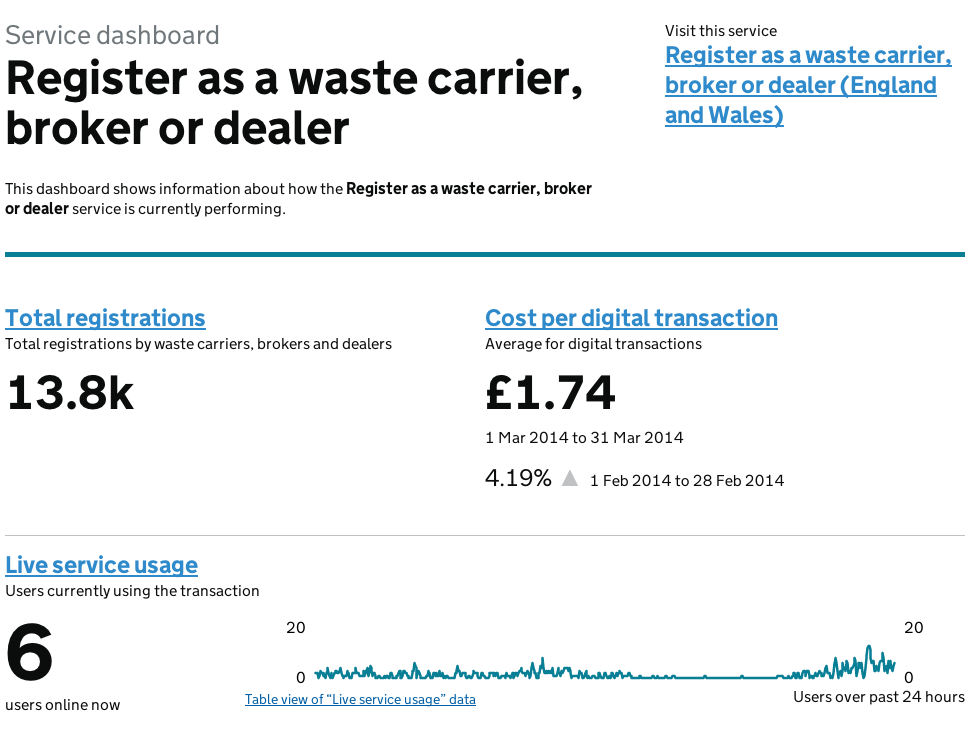
Task: Click the bold service name in the description
Action: click(468, 188)
